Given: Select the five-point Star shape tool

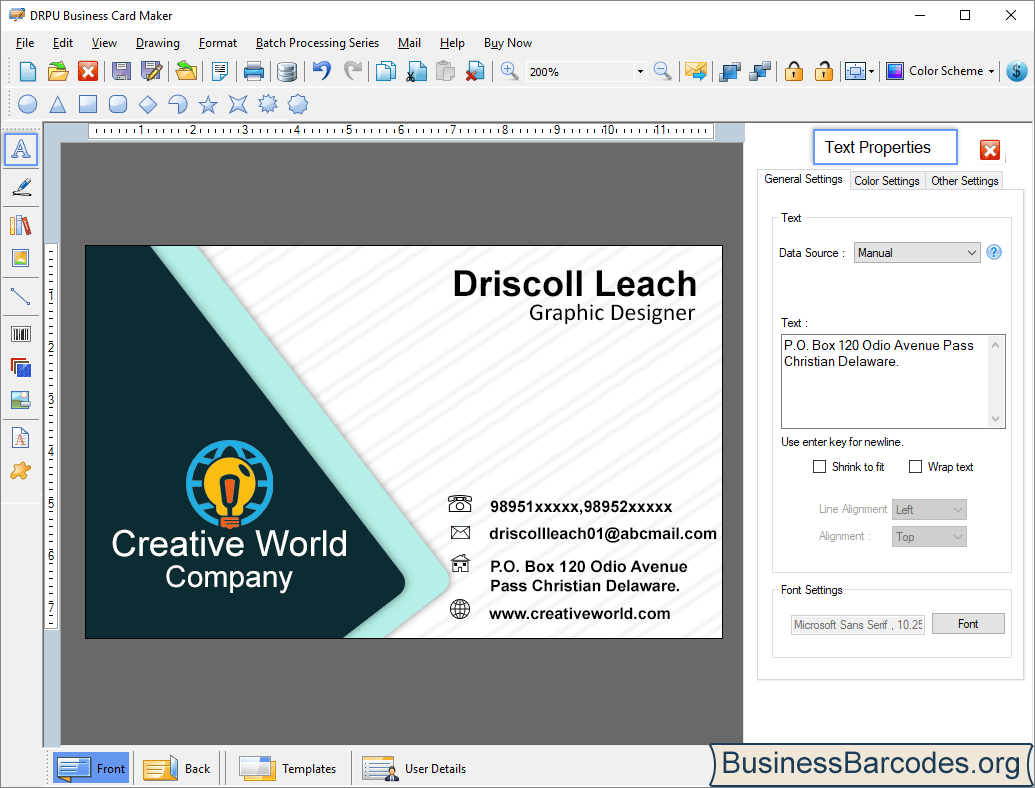Looking at the screenshot, I should pos(208,104).
